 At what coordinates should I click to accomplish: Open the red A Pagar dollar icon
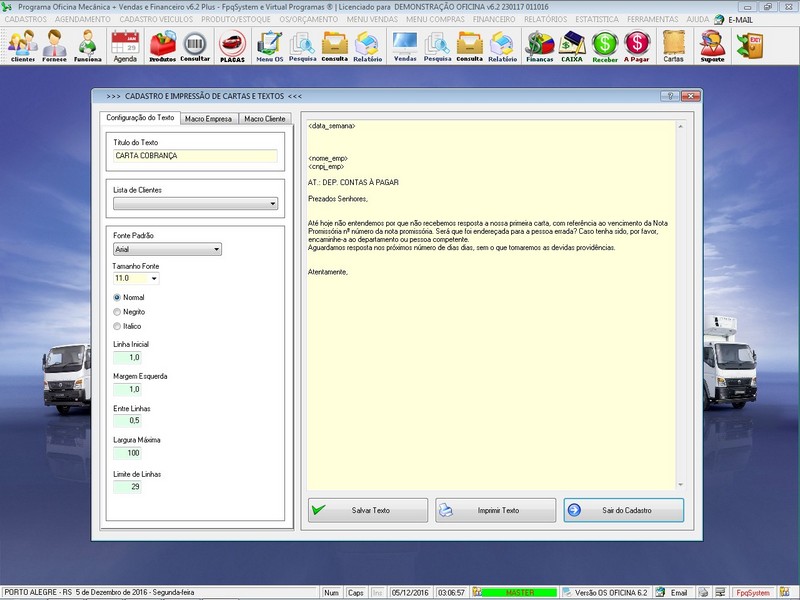point(637,46)
